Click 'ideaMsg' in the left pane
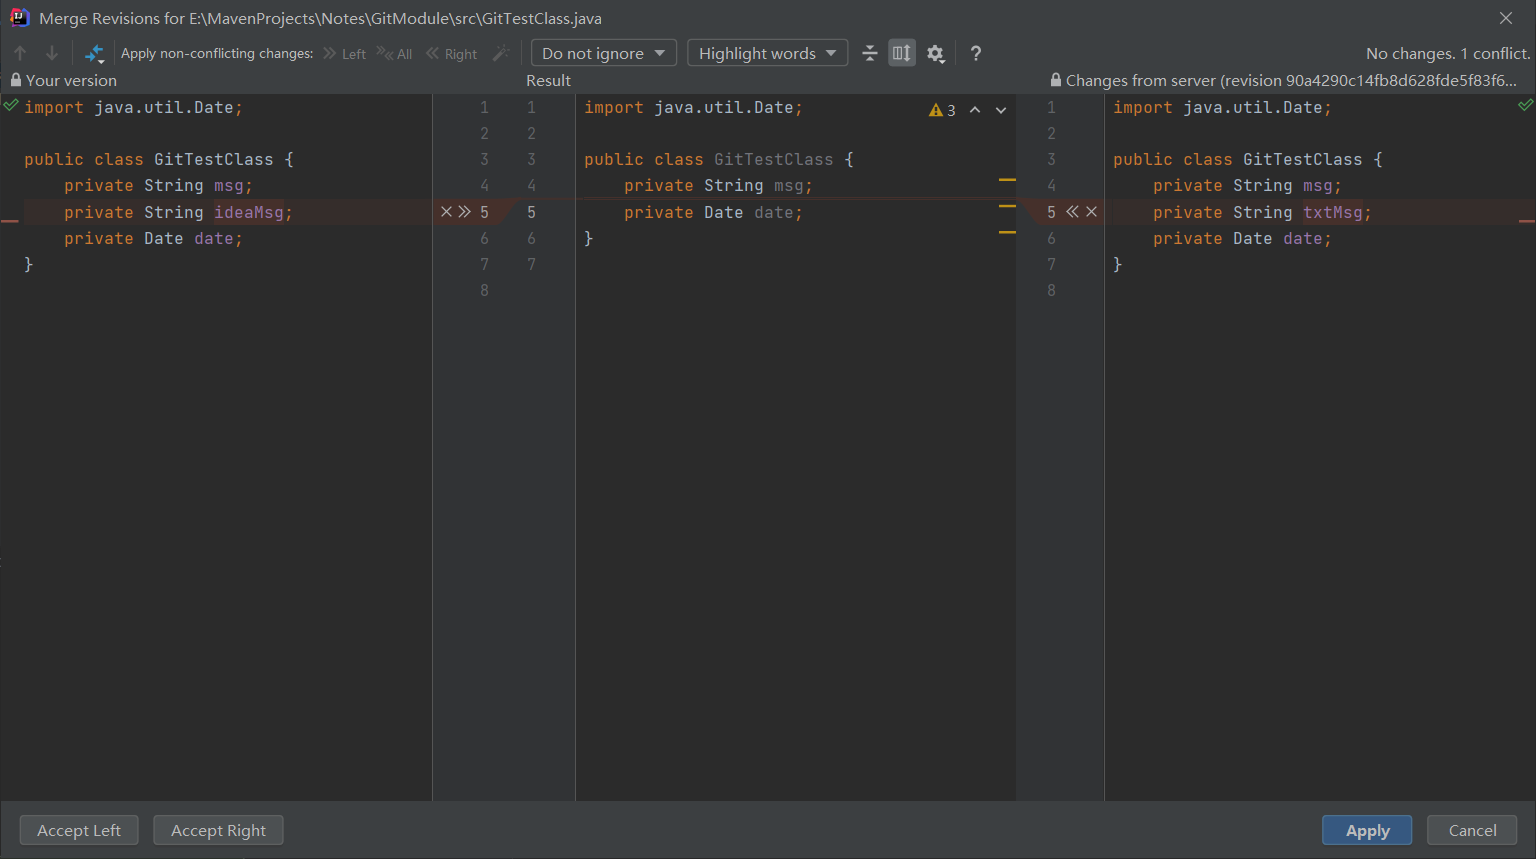 pos(249,212)
